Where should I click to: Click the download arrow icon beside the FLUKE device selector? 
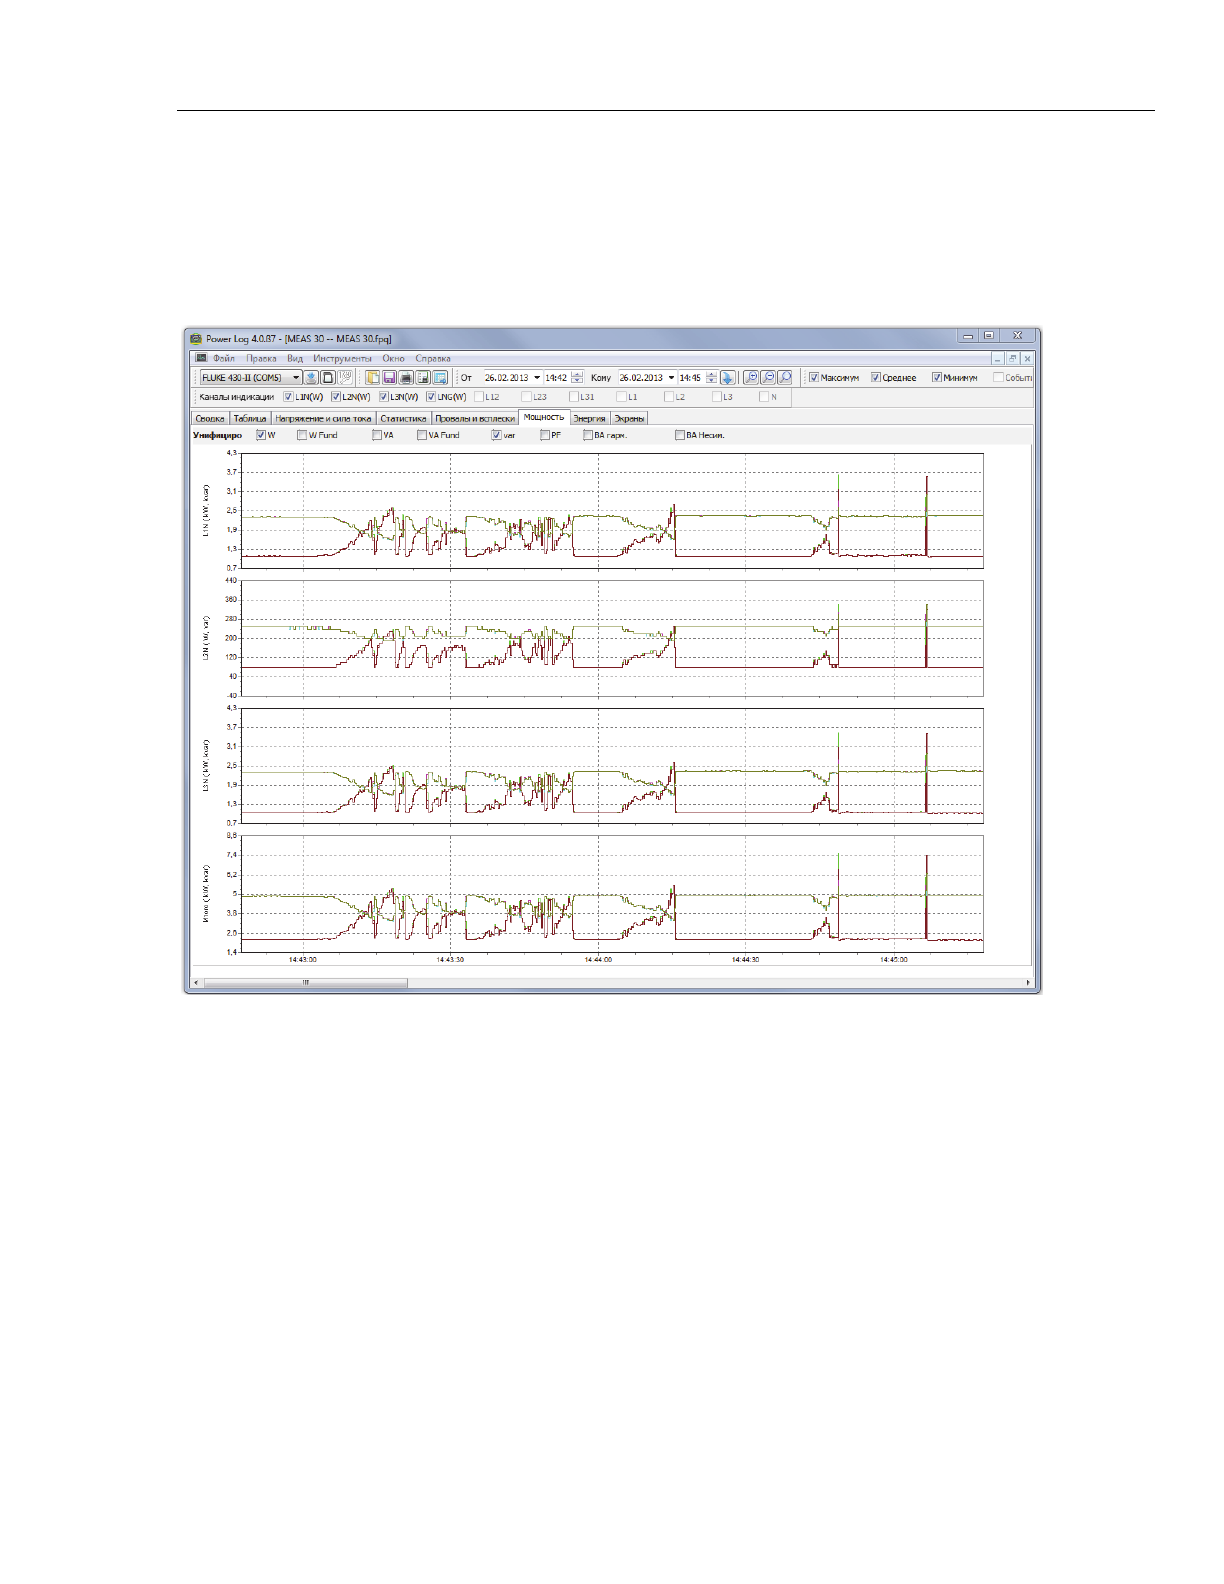point(312,378)
